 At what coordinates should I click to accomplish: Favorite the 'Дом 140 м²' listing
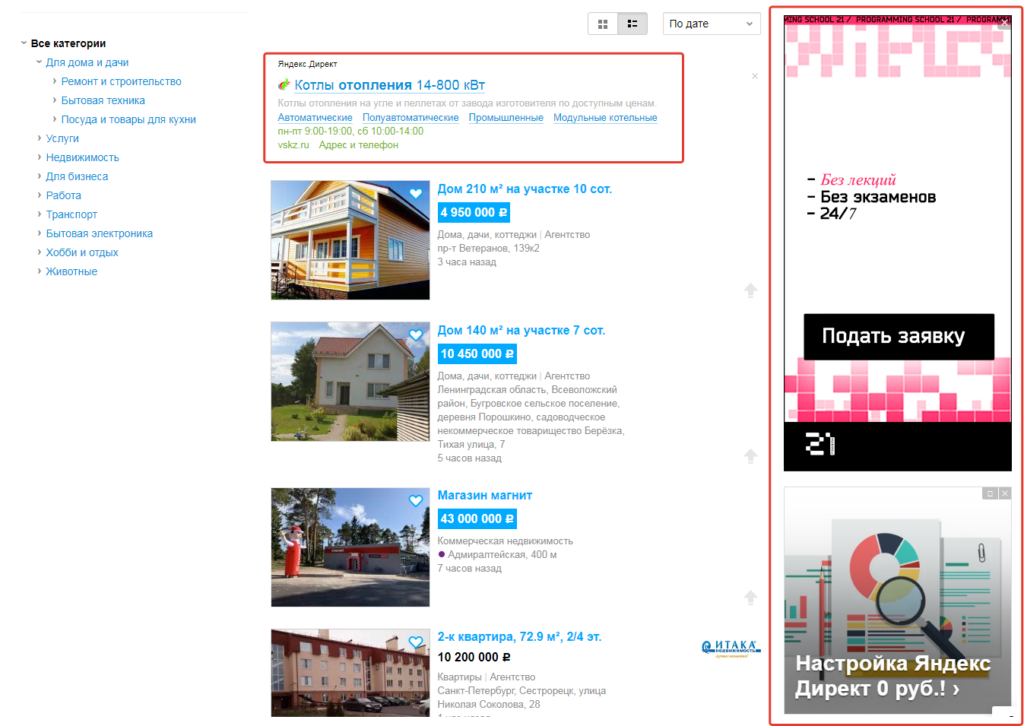[x=416, y=335]
